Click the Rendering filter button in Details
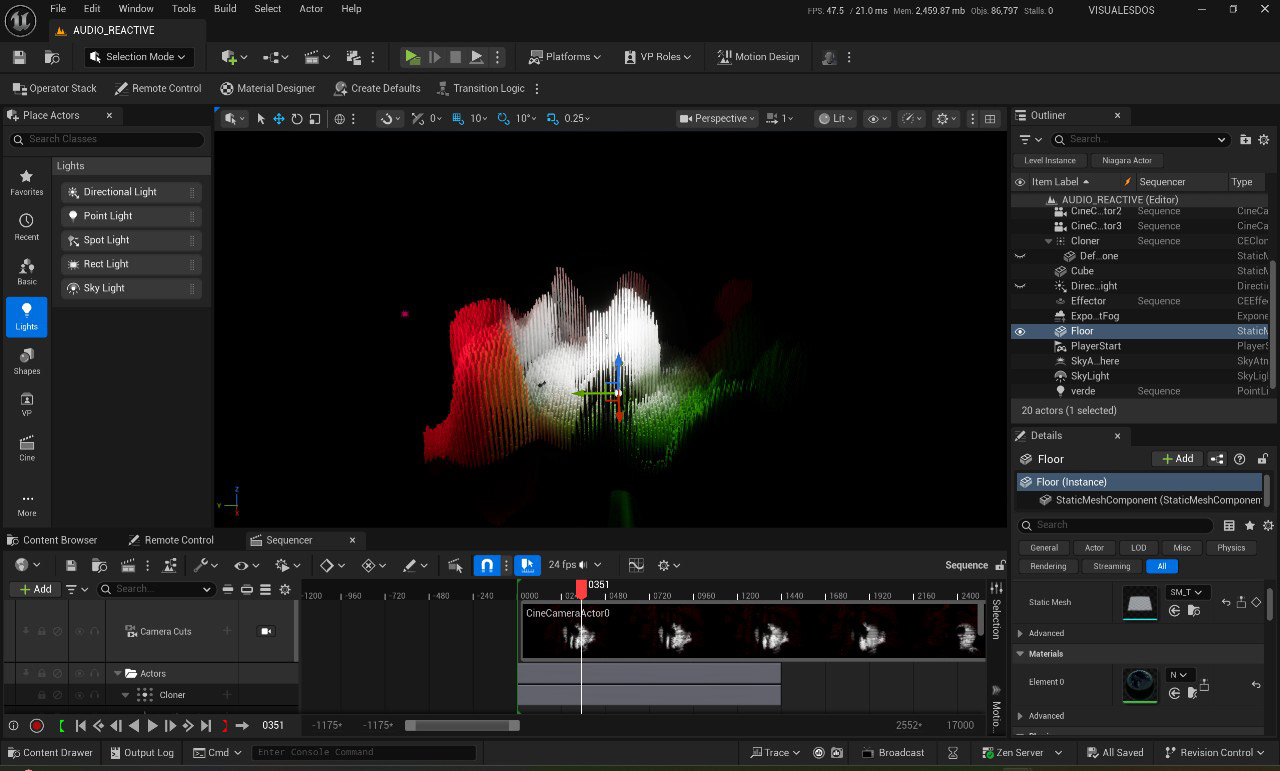1280x771 pixels. click(x=1048, y=566)
